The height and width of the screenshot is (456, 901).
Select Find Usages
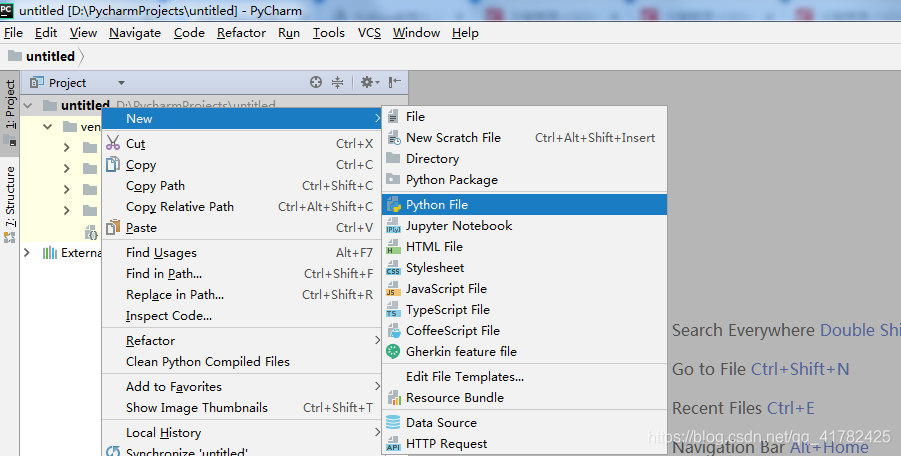click(242, 253)
